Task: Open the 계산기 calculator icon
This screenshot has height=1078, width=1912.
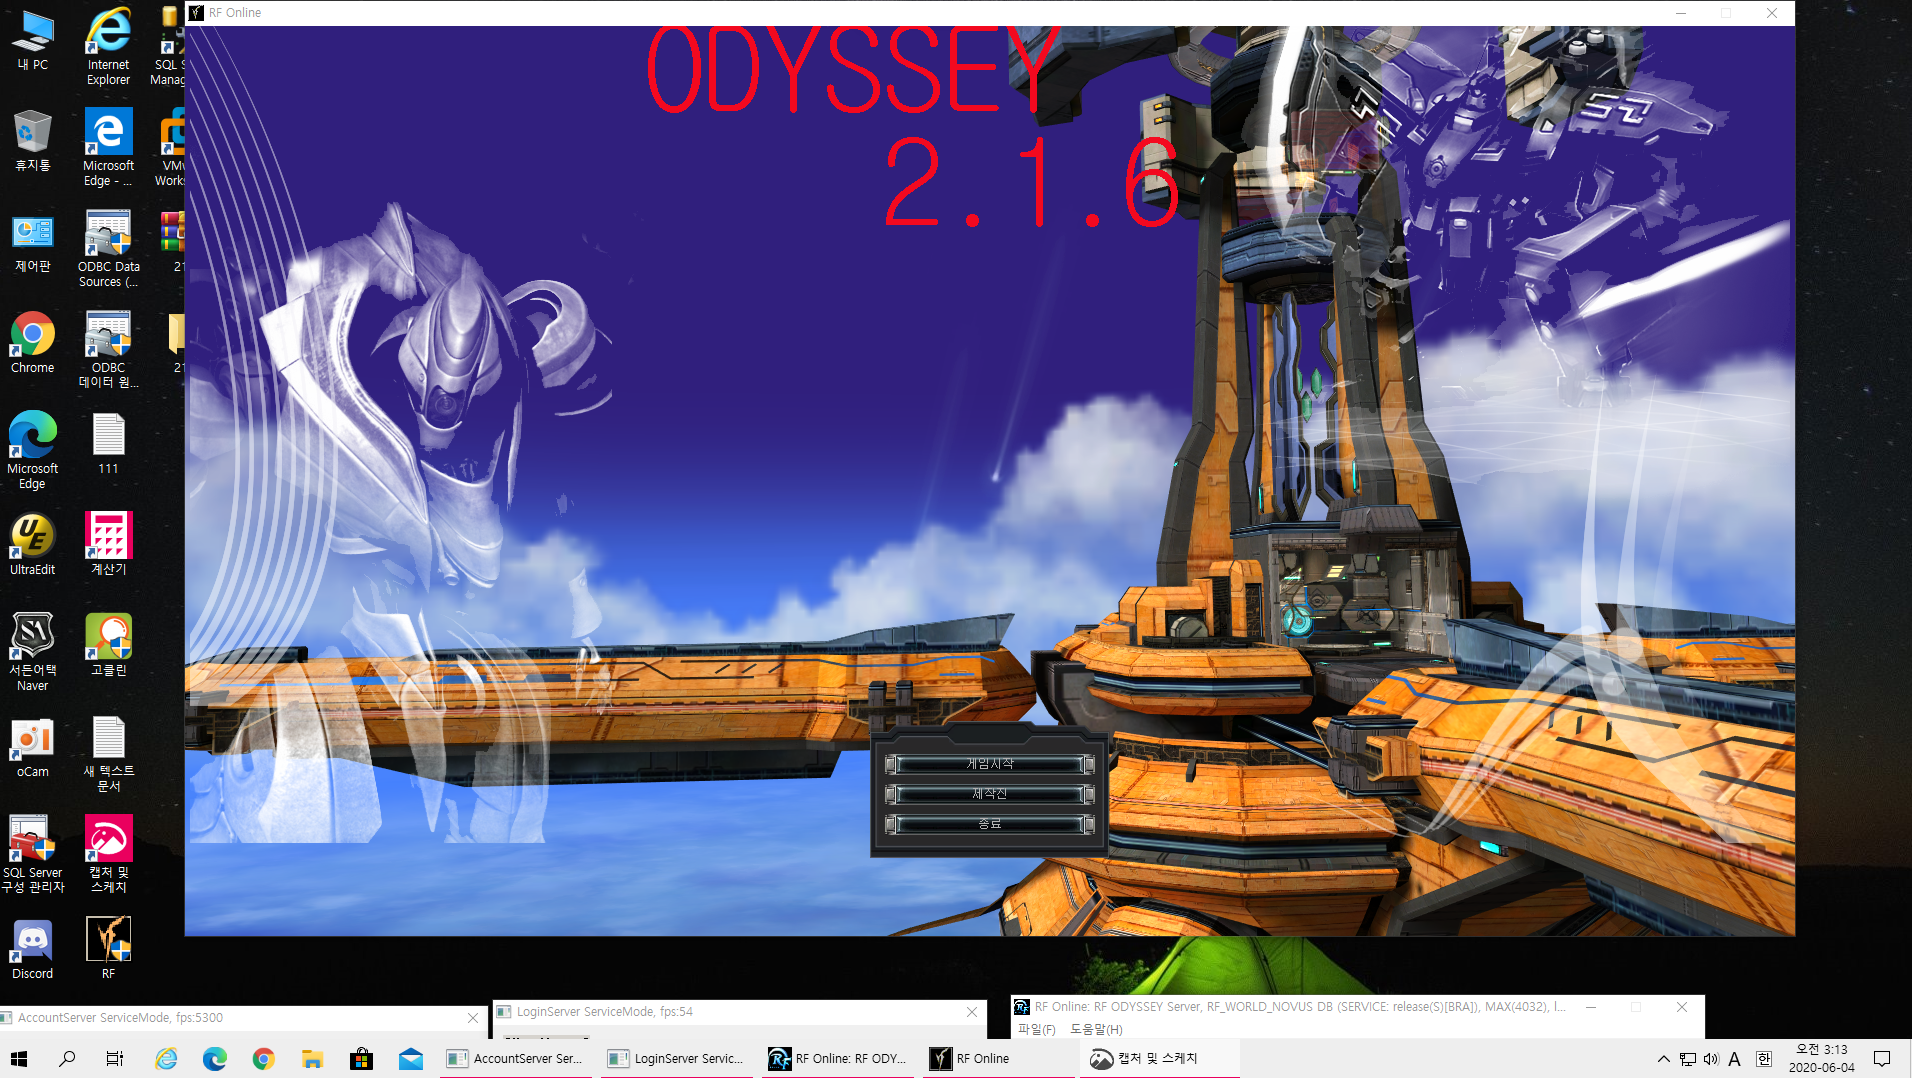Action: click(108, 544)
